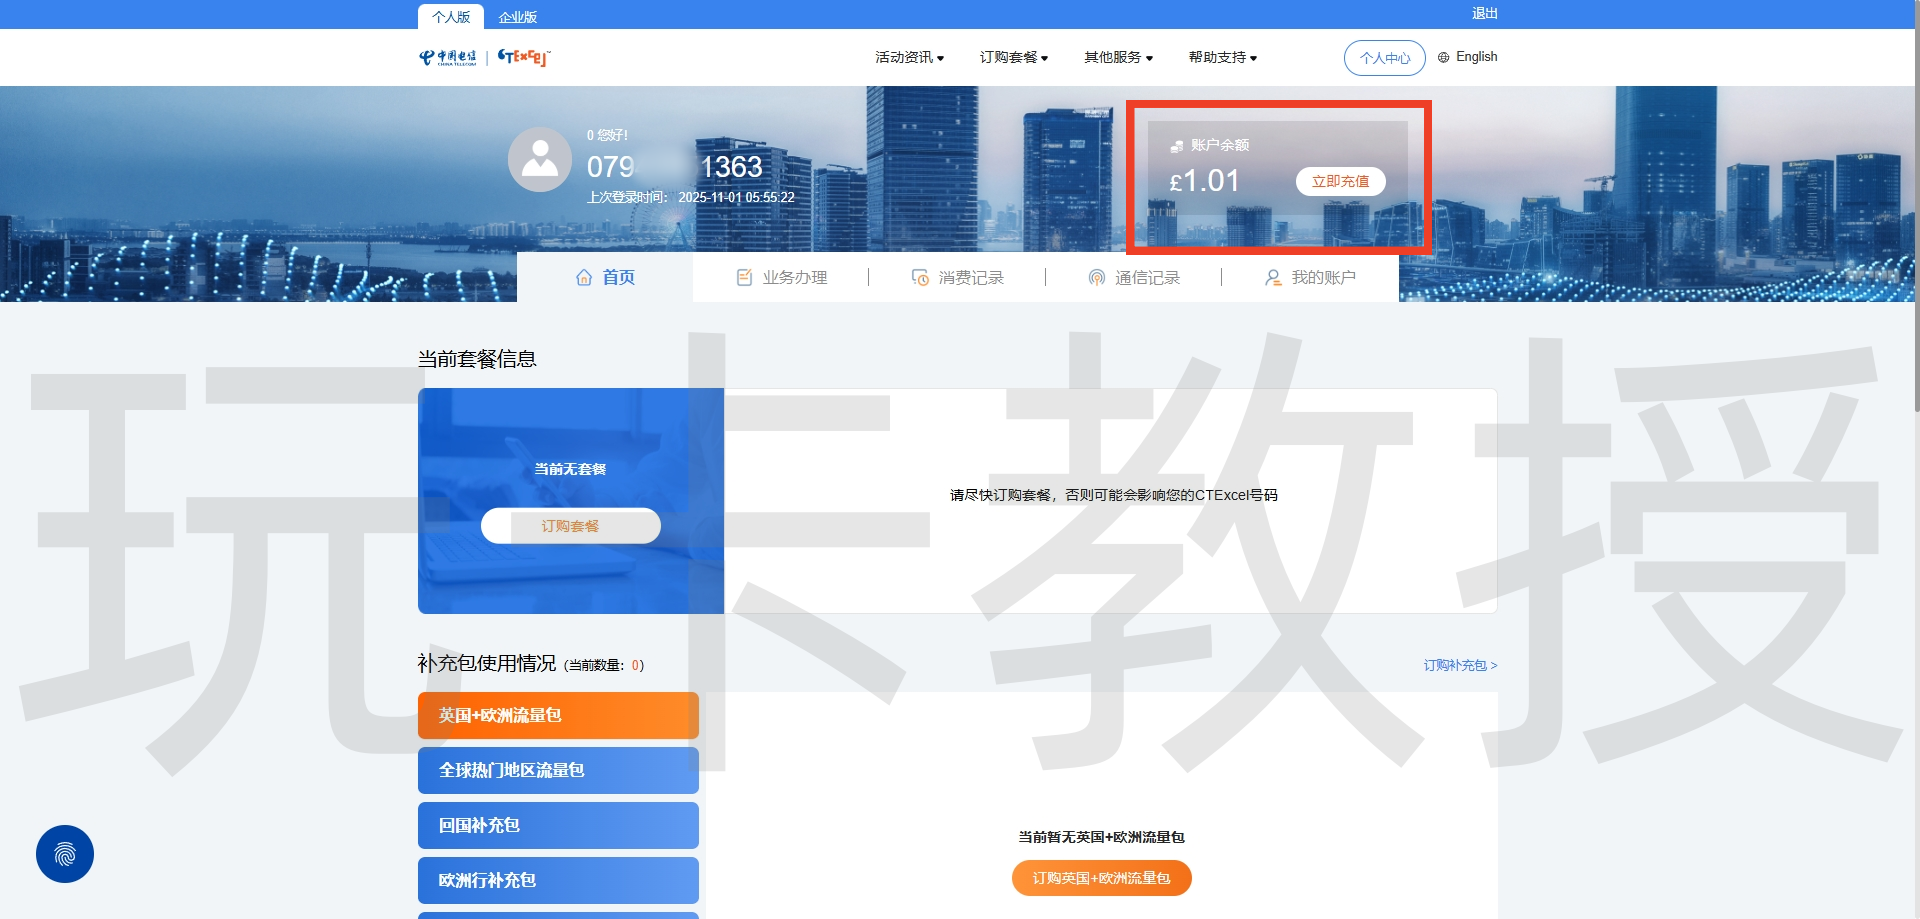Select the 回国补充包 option
The image size is (1920, 919).
click(557, 825)
